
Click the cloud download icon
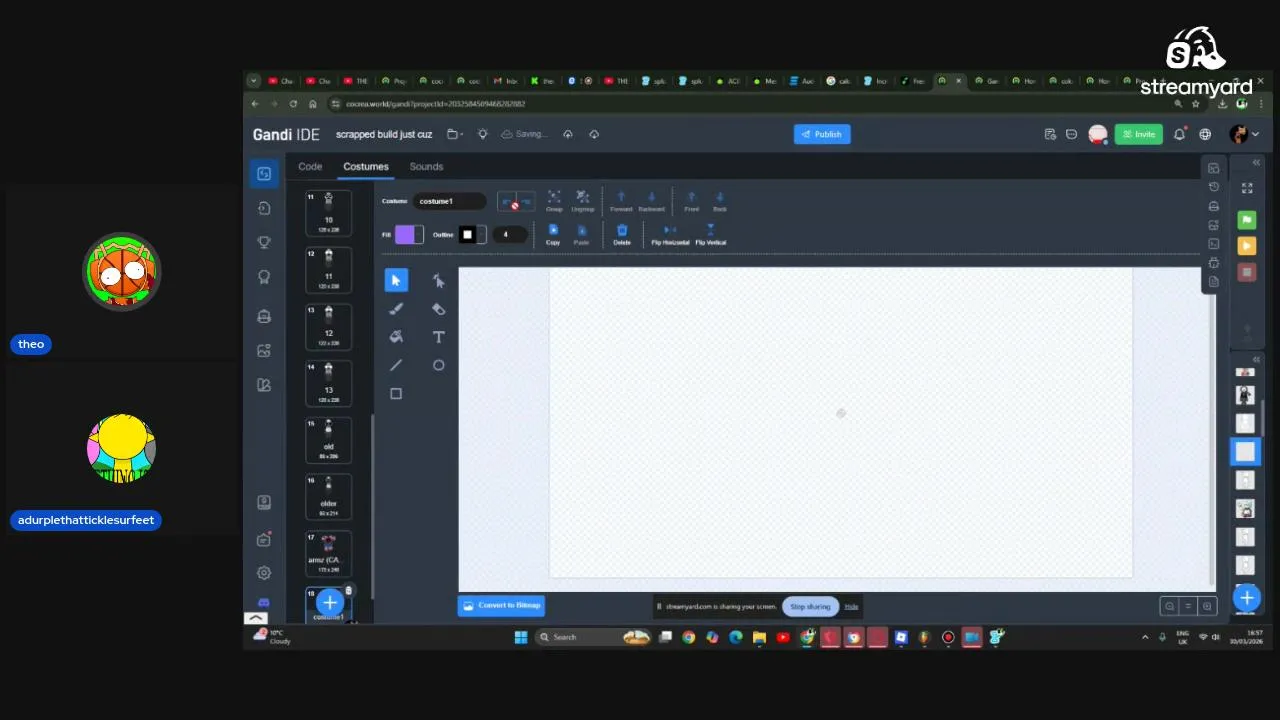pyautogui.click(x=594, y=134)
